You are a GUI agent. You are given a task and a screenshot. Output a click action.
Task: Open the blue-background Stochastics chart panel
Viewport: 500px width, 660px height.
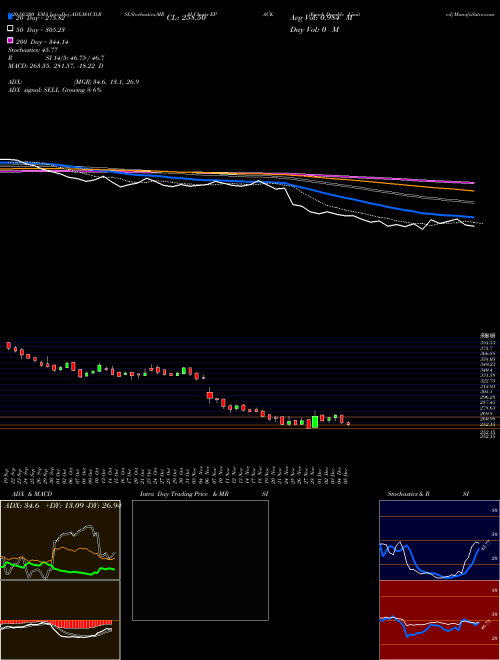pos(439,540)
